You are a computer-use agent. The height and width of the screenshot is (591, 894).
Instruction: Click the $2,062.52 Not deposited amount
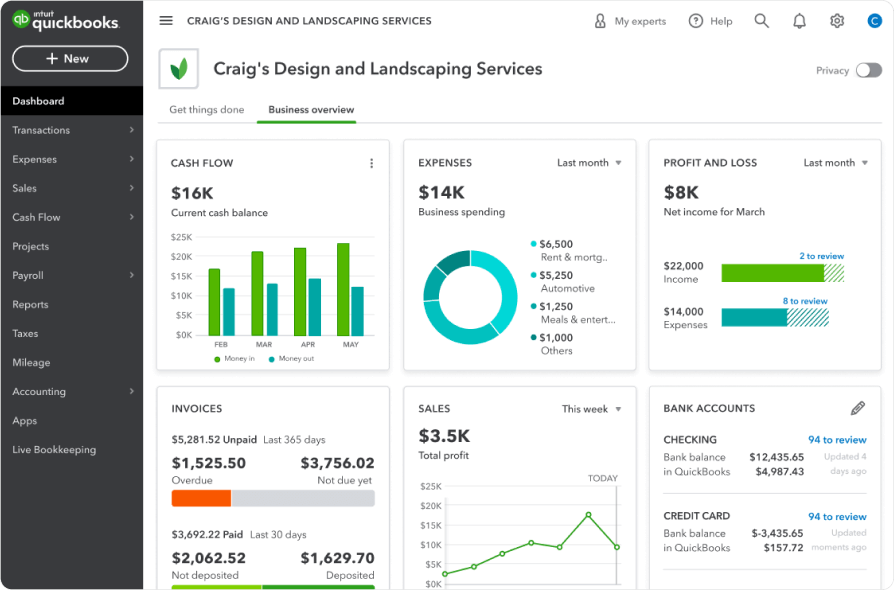point(209,558)
